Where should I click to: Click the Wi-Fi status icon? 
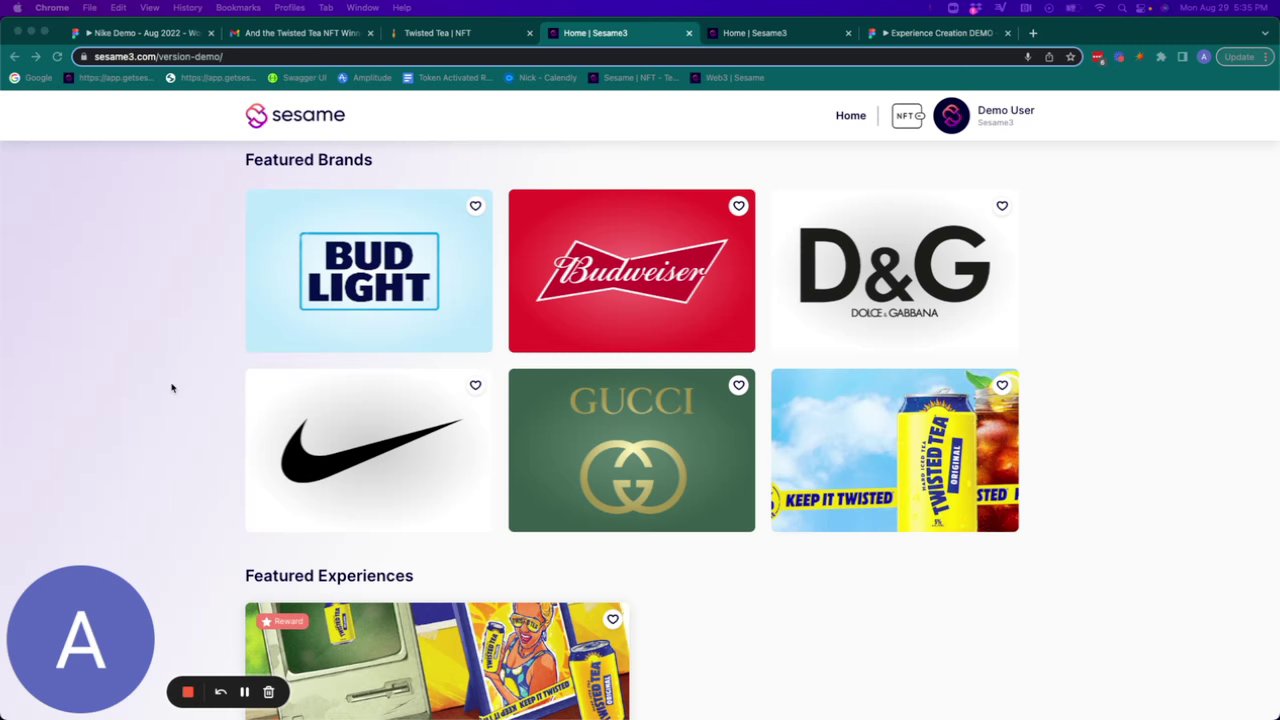click(1100, 8)
